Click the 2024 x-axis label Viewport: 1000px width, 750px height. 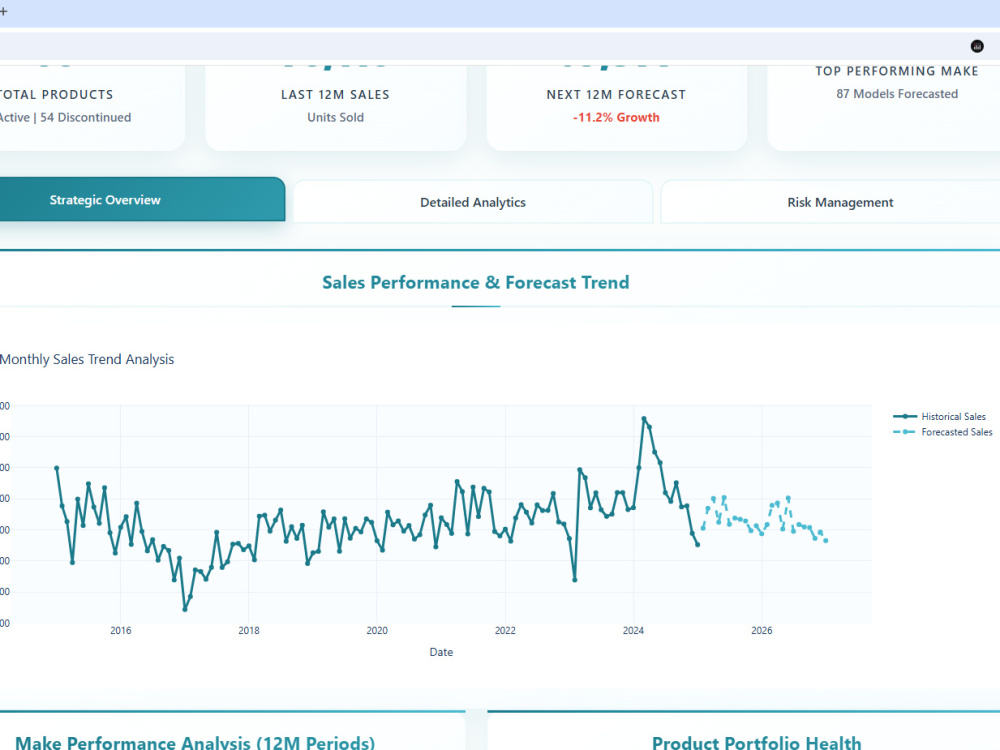click(x=633, y=630)
